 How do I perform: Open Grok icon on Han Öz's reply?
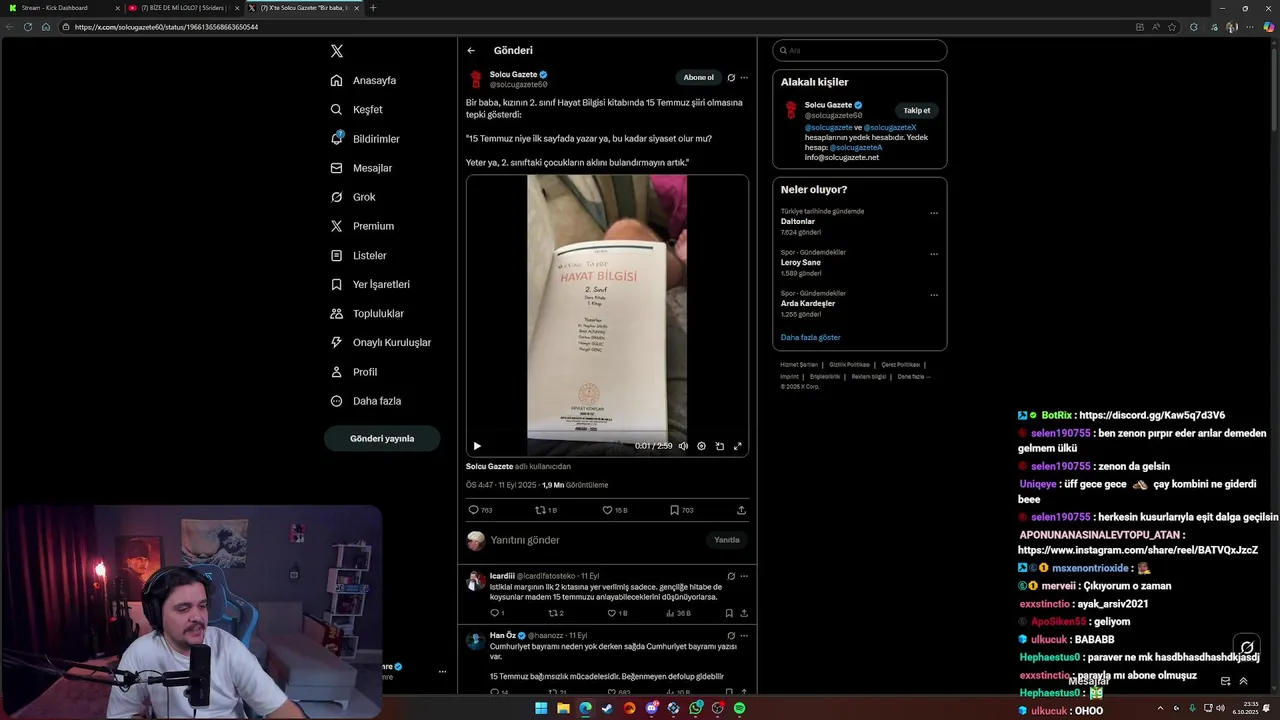pyautogui.click(x=731, y=635)
